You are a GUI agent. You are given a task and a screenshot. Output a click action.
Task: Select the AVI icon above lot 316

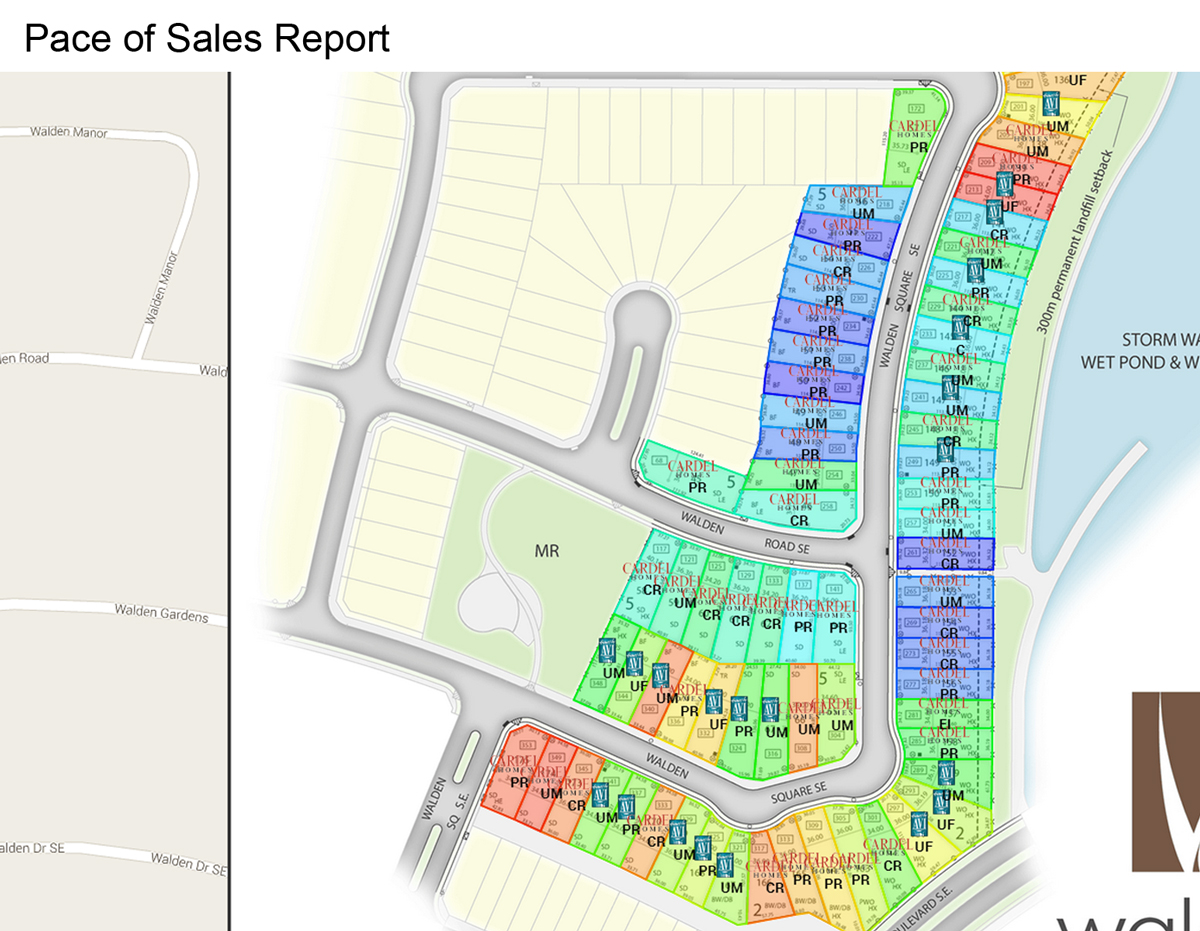pyautogui.click(x=771, y=711)
